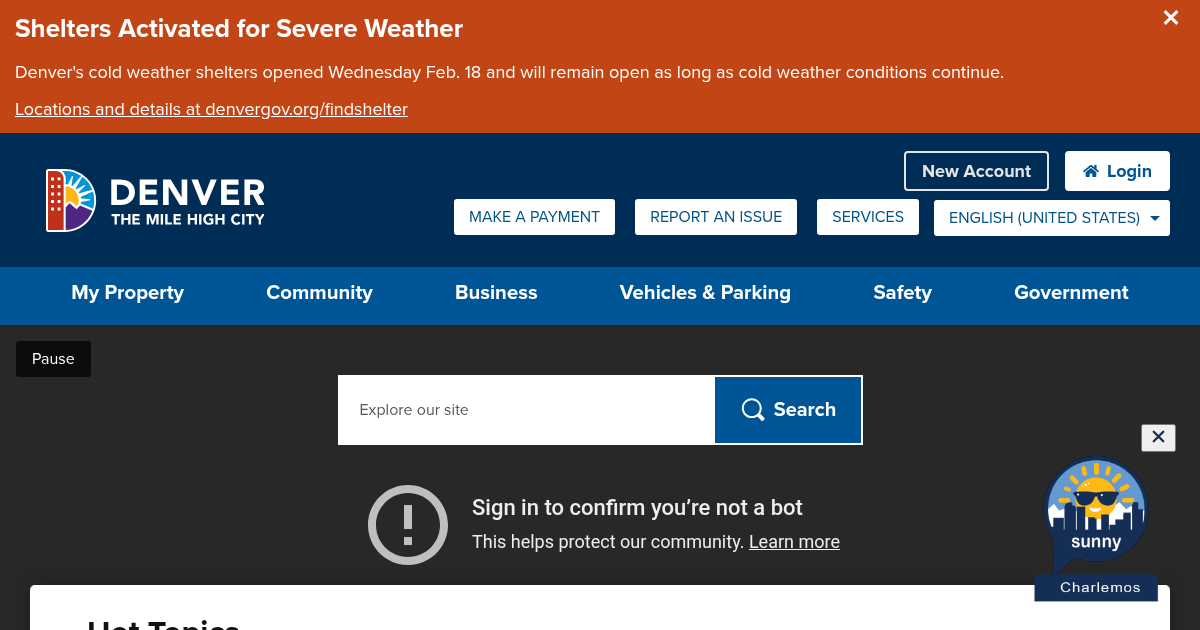Close the Sunny chatbot widget
This screenshot has height=630, width=1200.
pyautogui.click(x=1158, y=437)
